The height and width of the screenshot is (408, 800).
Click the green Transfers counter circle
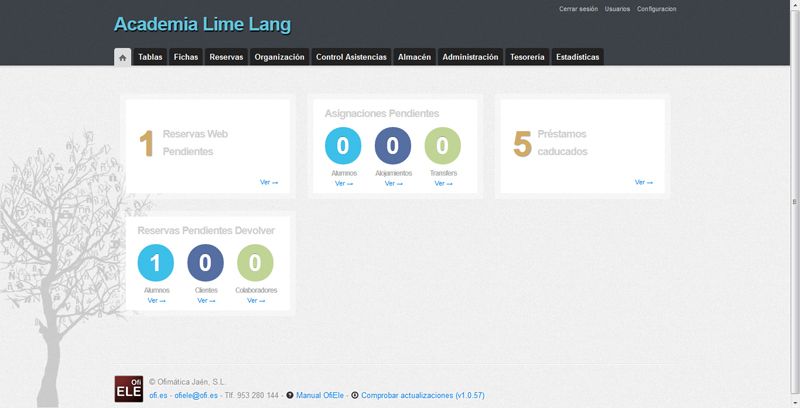[443, 146]
